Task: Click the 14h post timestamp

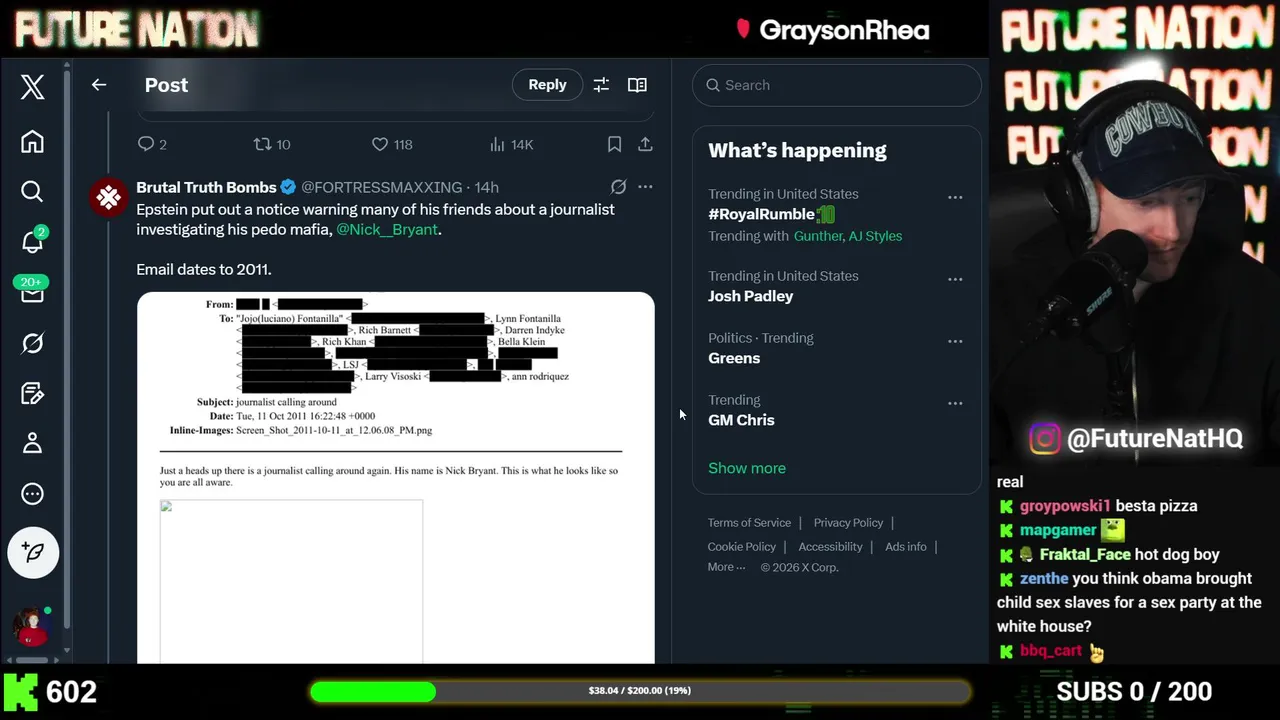Action: 486,187
